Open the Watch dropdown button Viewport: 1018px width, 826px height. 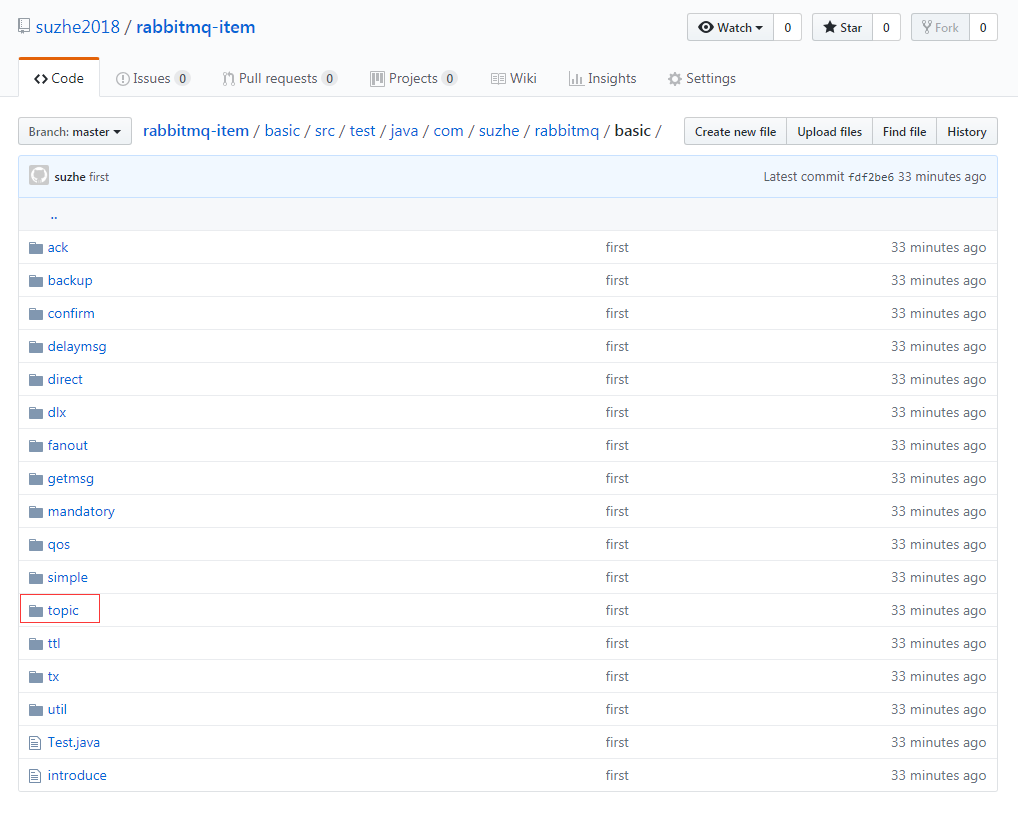730,27
